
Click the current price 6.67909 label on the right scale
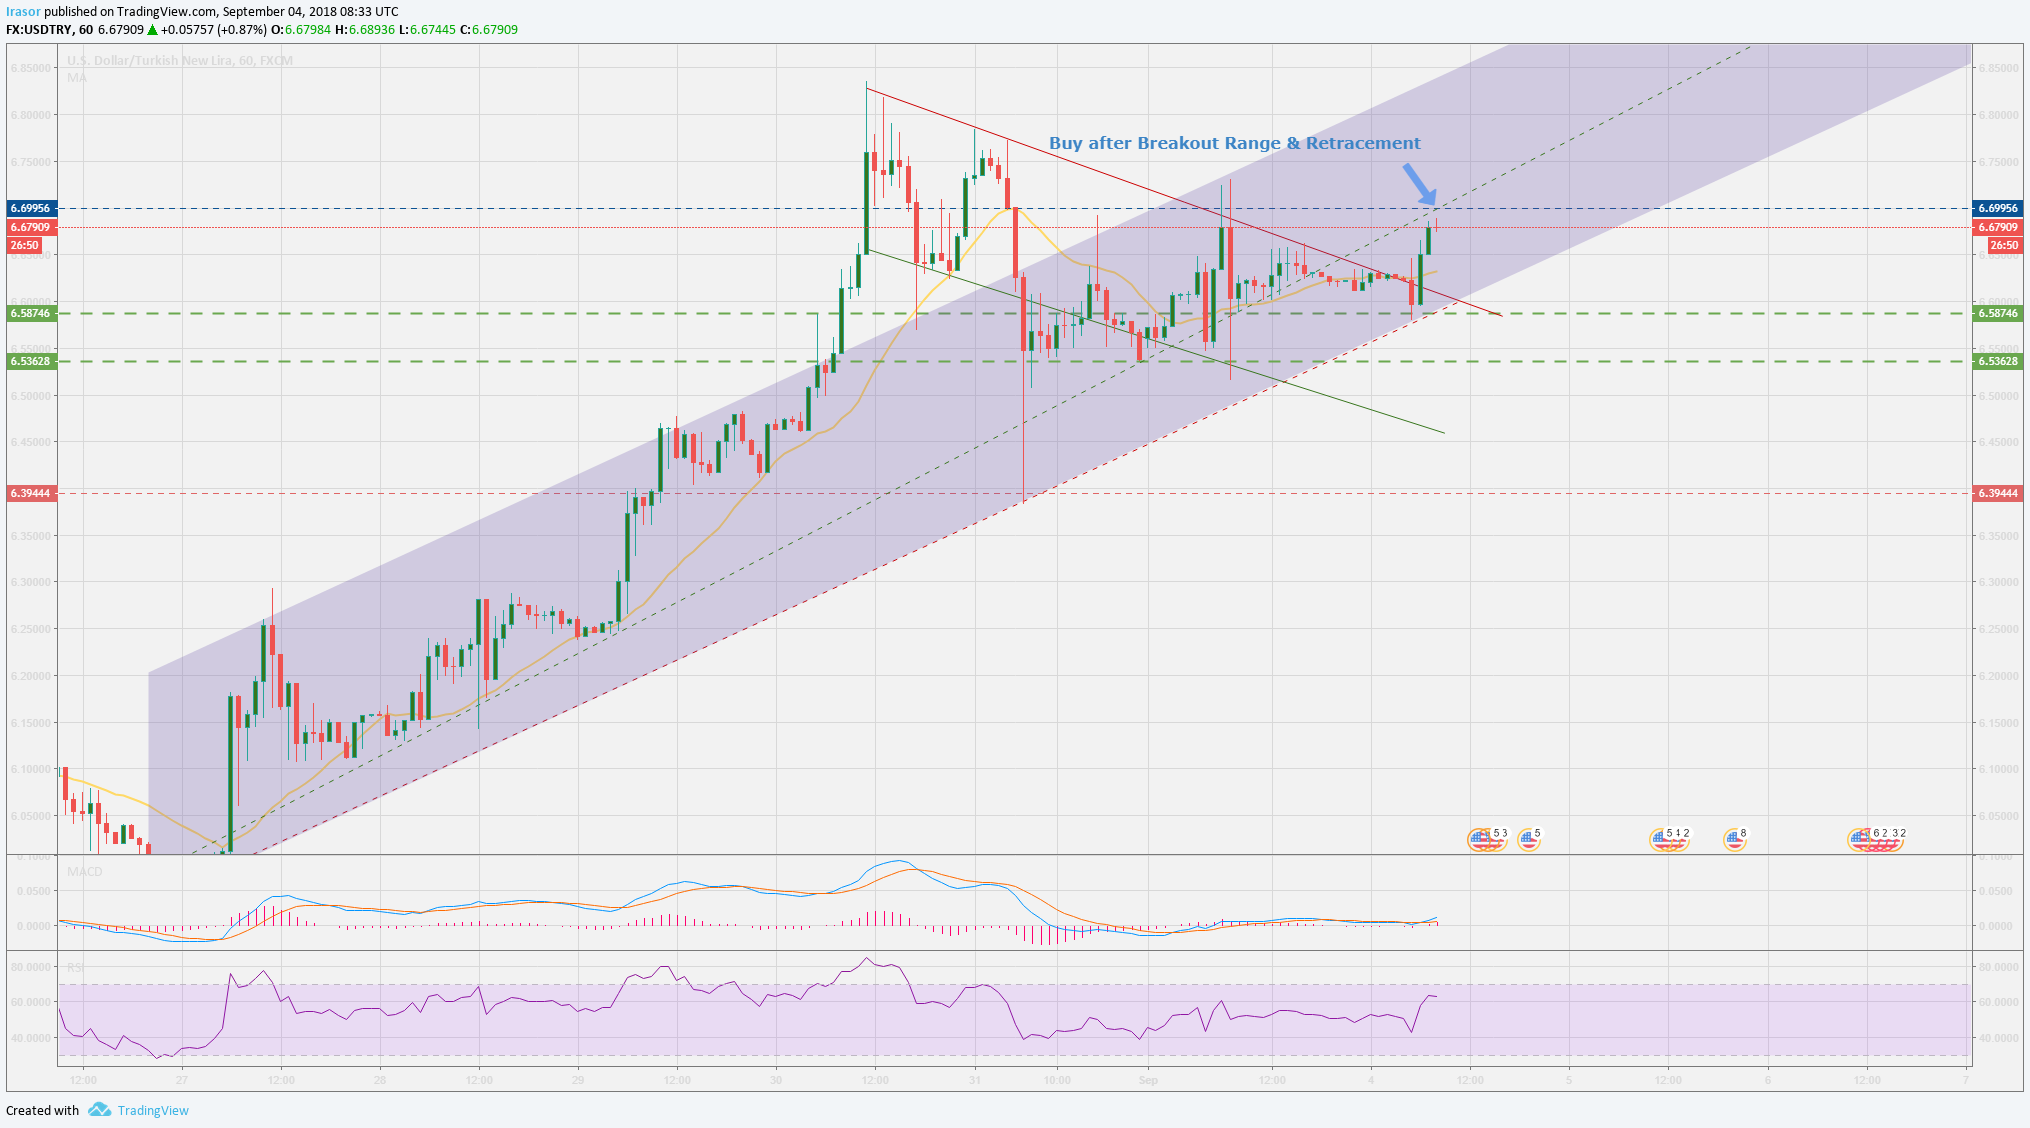[1998, 227]
